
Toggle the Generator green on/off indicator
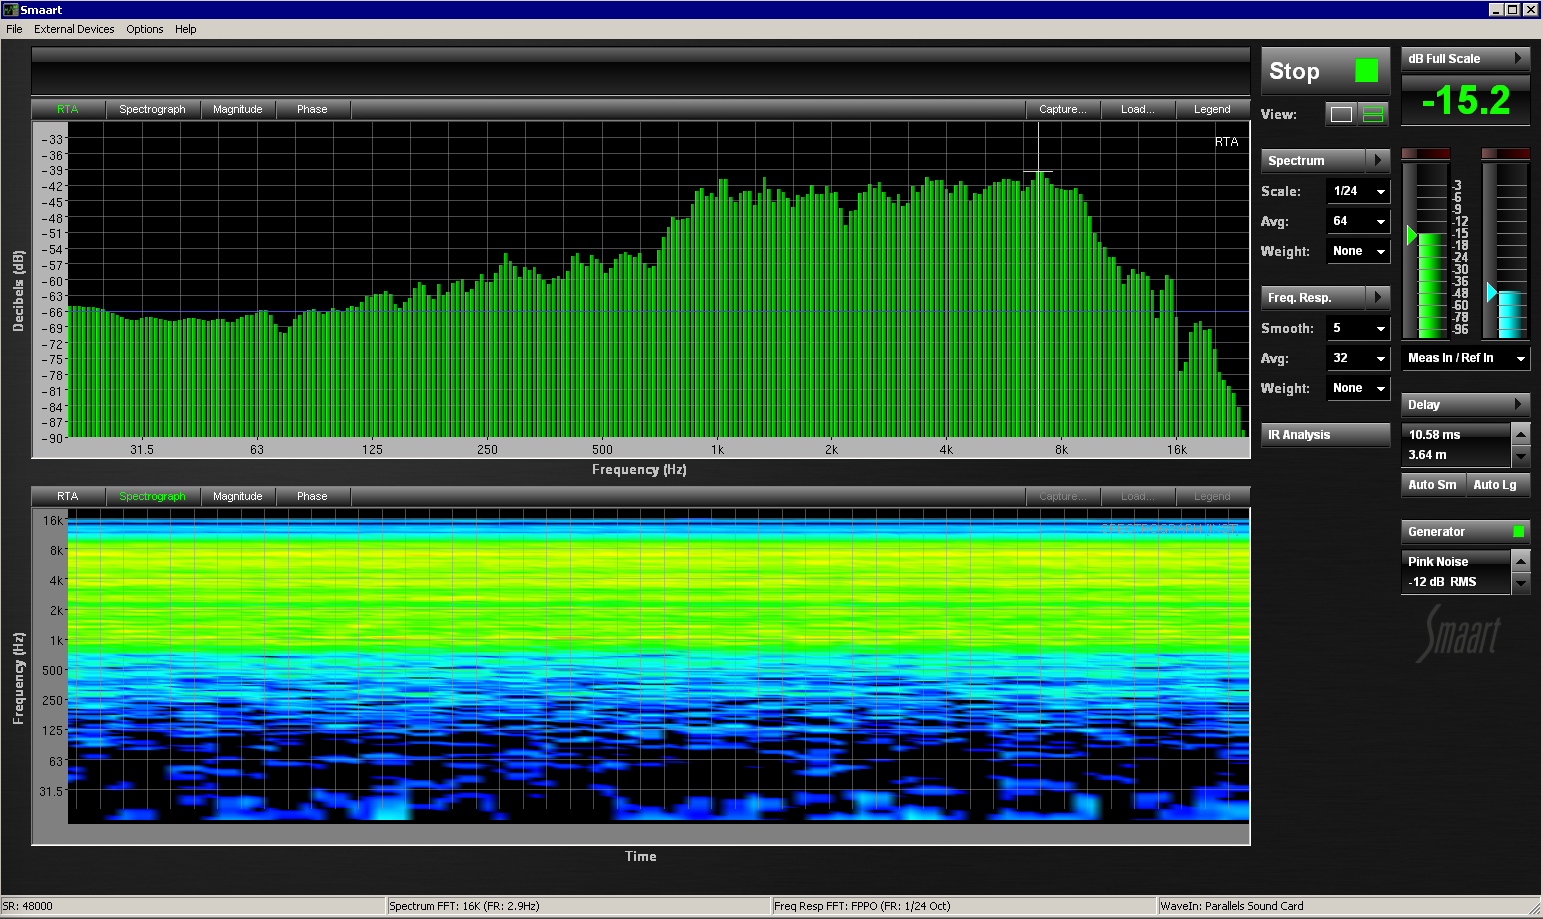[x=1518, y=531]
